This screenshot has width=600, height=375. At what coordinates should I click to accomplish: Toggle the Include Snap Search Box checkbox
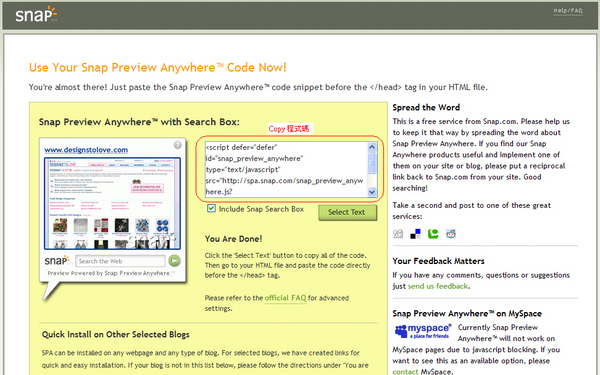211,208
